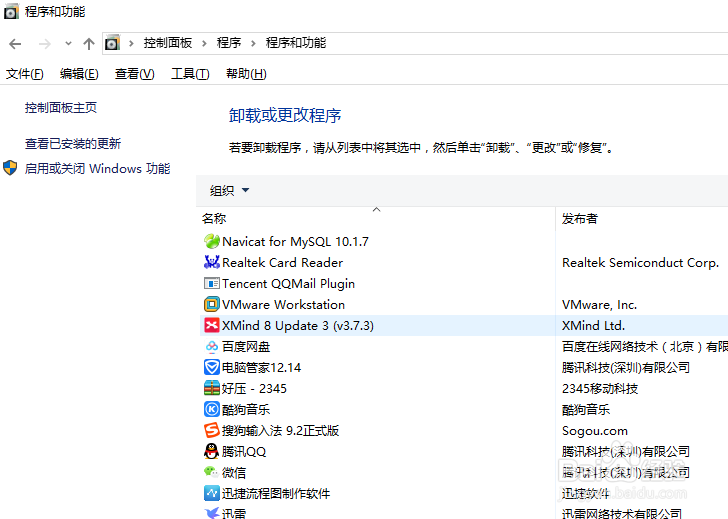Select 搜狗输入法 9.2正式版 entry
Image resolution: width=728 pixels, height=519 pixels.
pyautogui.click(x=280, y=430)
